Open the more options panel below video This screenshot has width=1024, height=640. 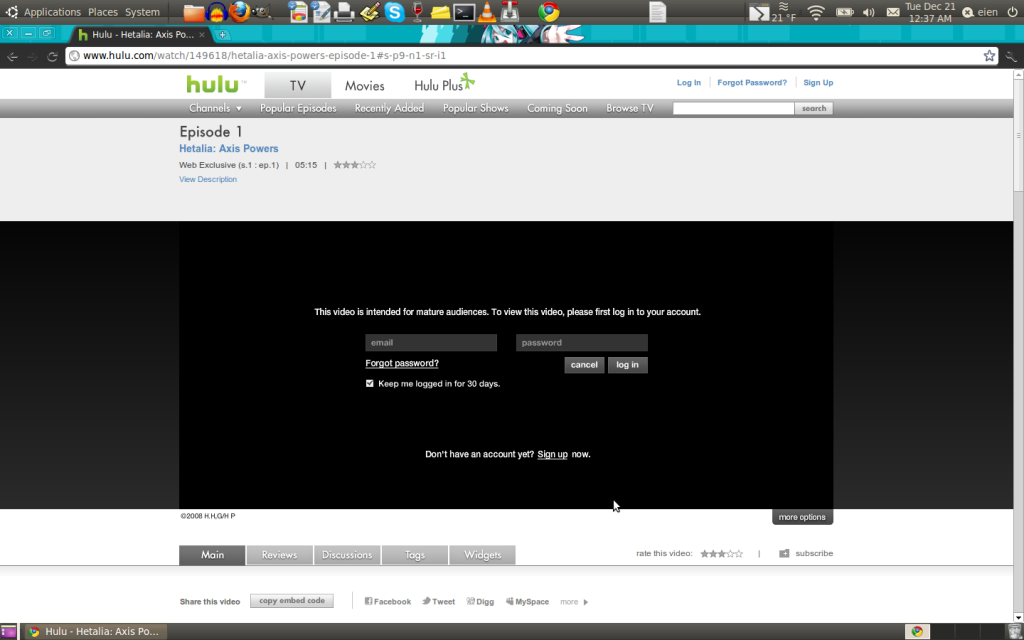[802, 517]
